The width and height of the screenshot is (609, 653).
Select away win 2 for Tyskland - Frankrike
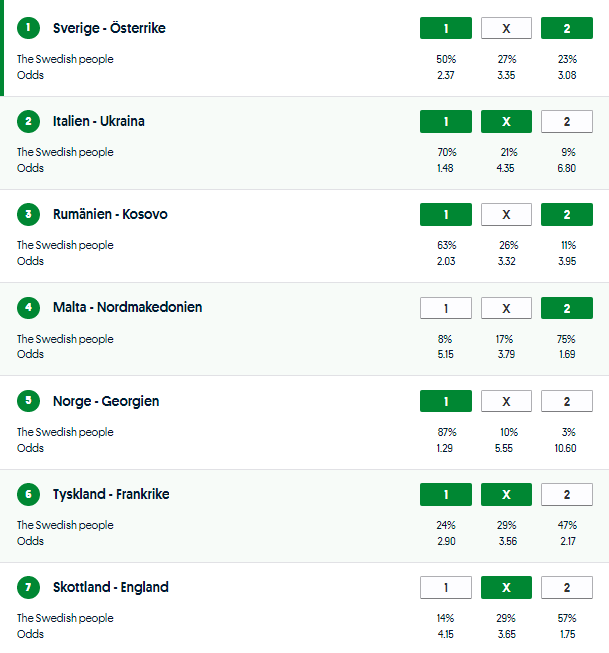(566, 494)
